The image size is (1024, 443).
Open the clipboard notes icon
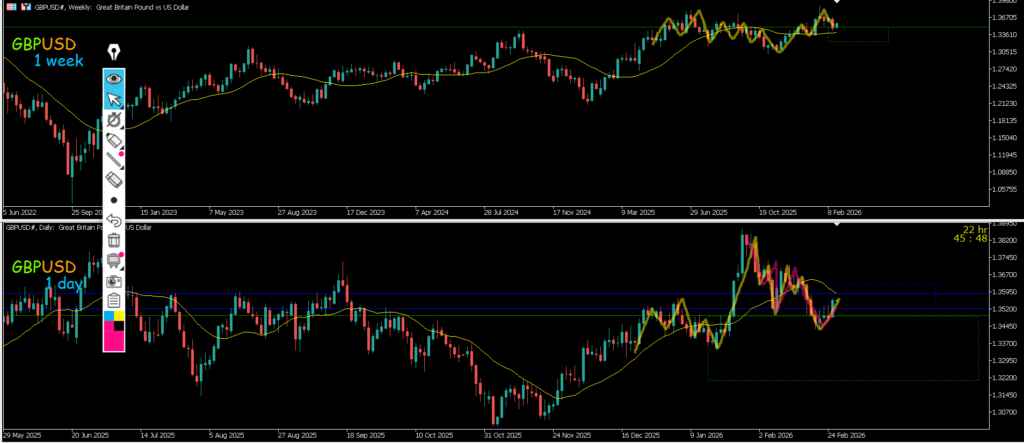coord(114,300)
